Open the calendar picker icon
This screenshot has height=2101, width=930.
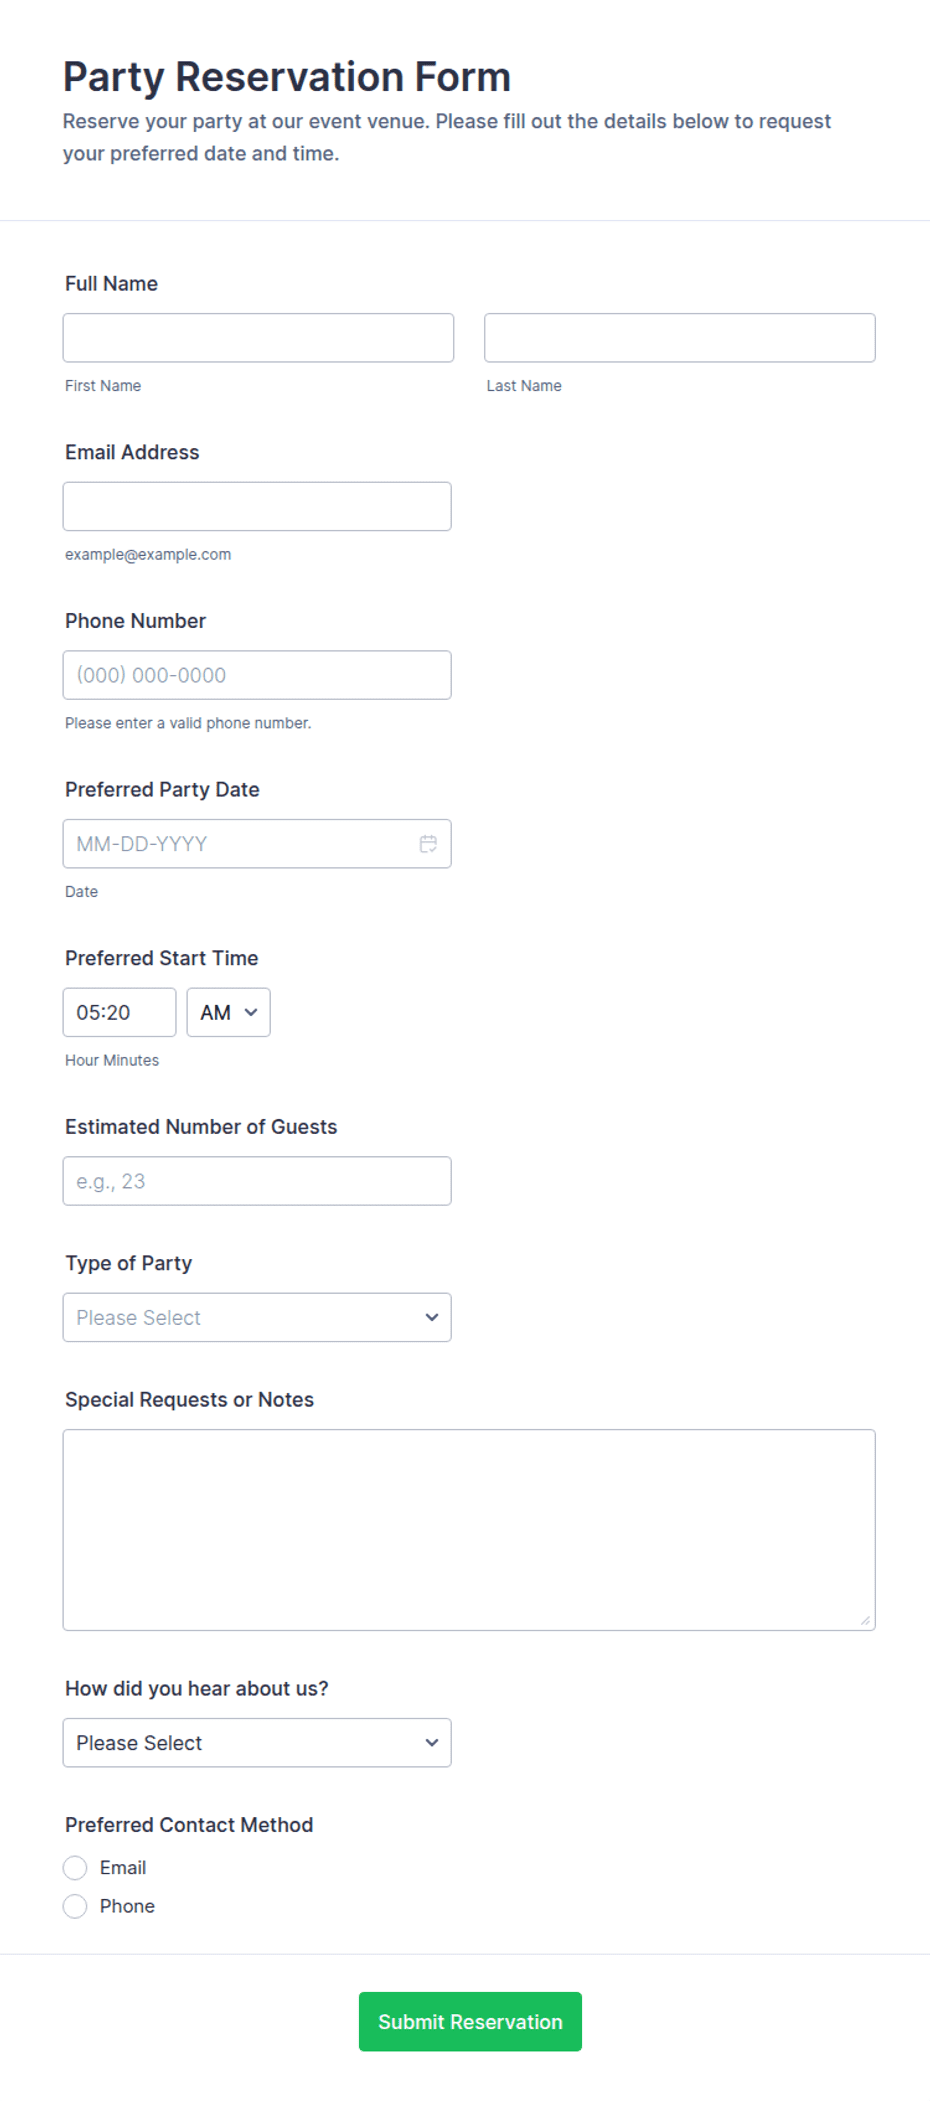(428, 844)
